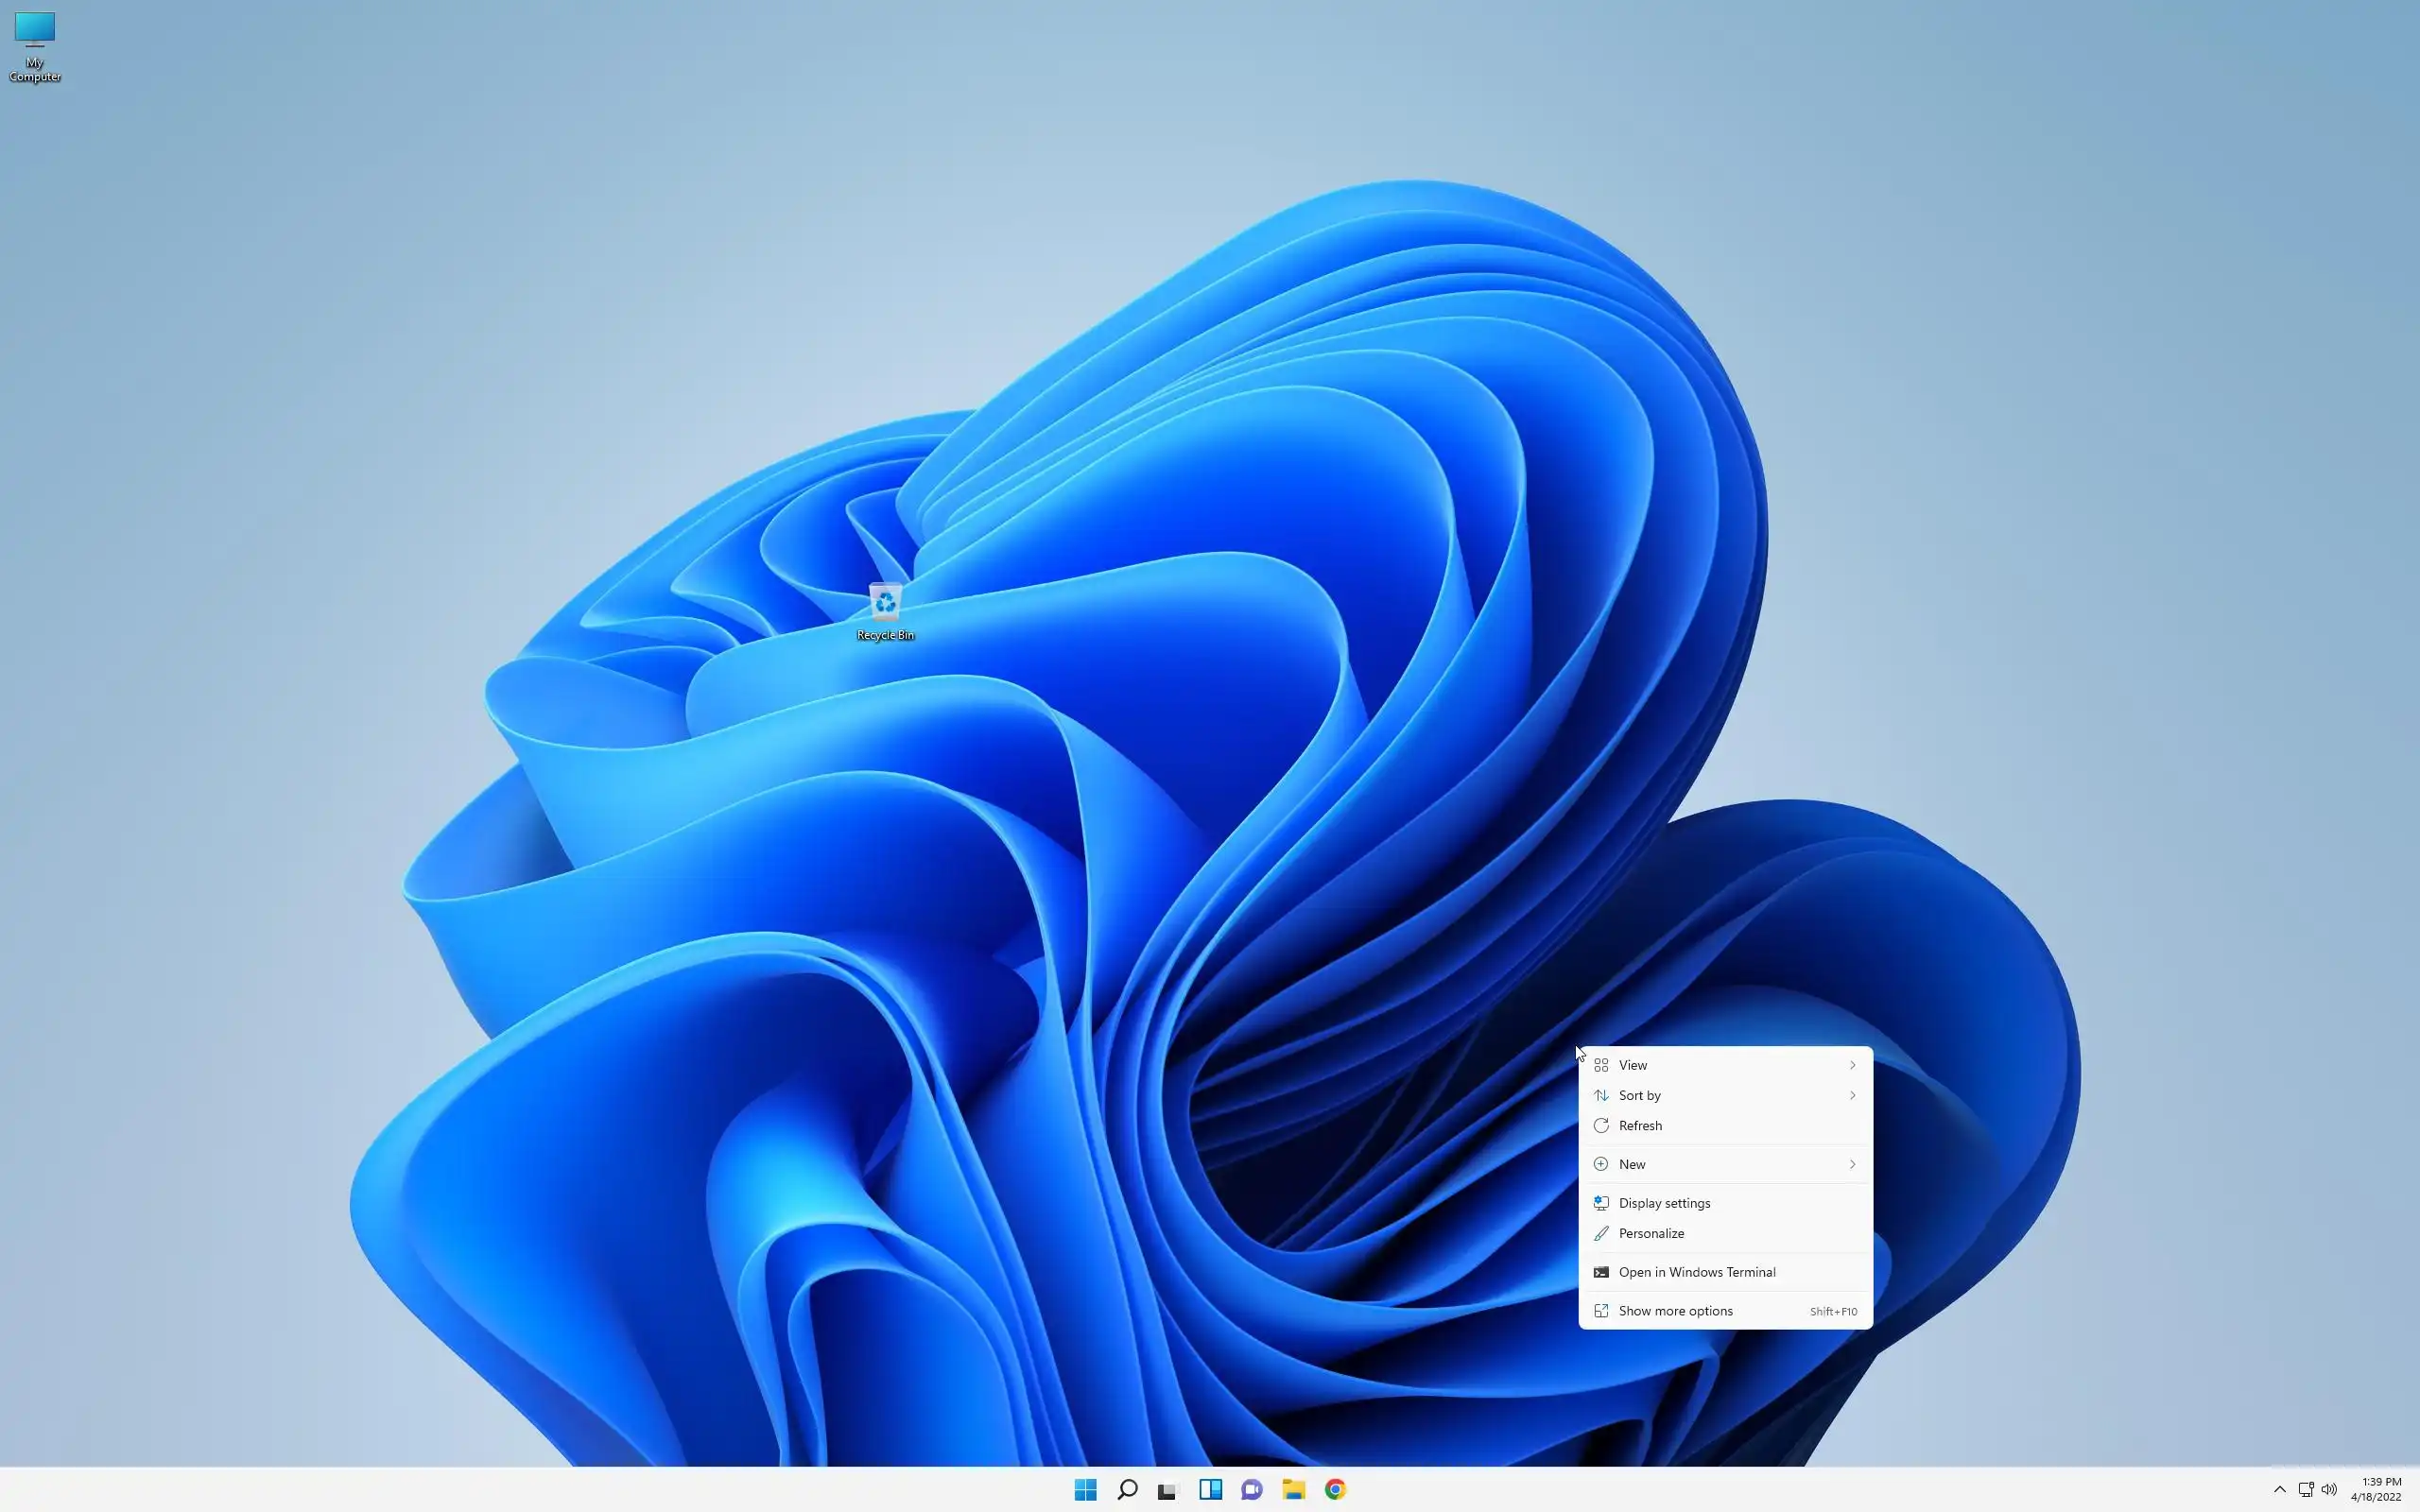Launch Teams Chat from taskbar
The width and height of the screenshot is (2420, 1512).
tap(1252, 1489)
